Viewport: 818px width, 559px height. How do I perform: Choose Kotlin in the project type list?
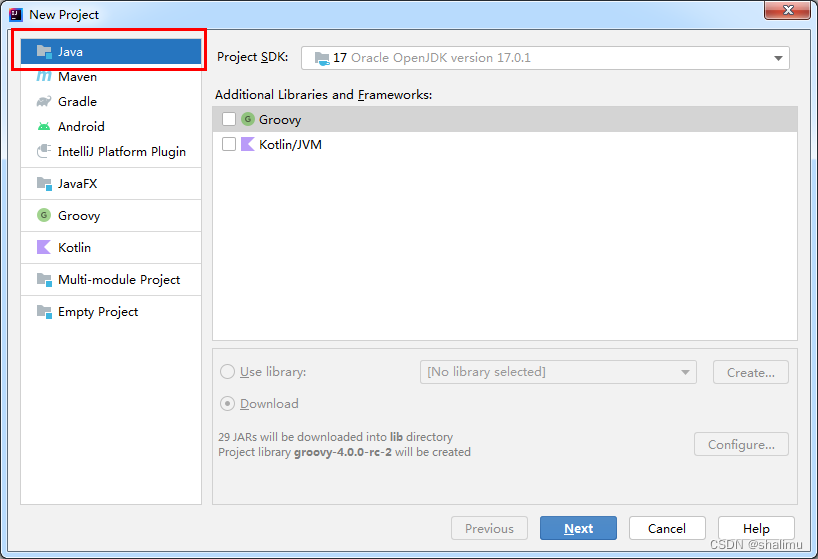point(111,247)
